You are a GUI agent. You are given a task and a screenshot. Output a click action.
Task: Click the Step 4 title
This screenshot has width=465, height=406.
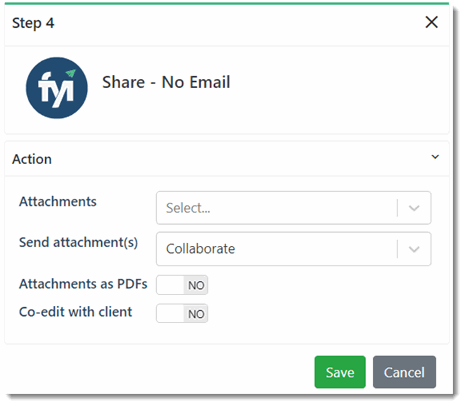point(33,23)
